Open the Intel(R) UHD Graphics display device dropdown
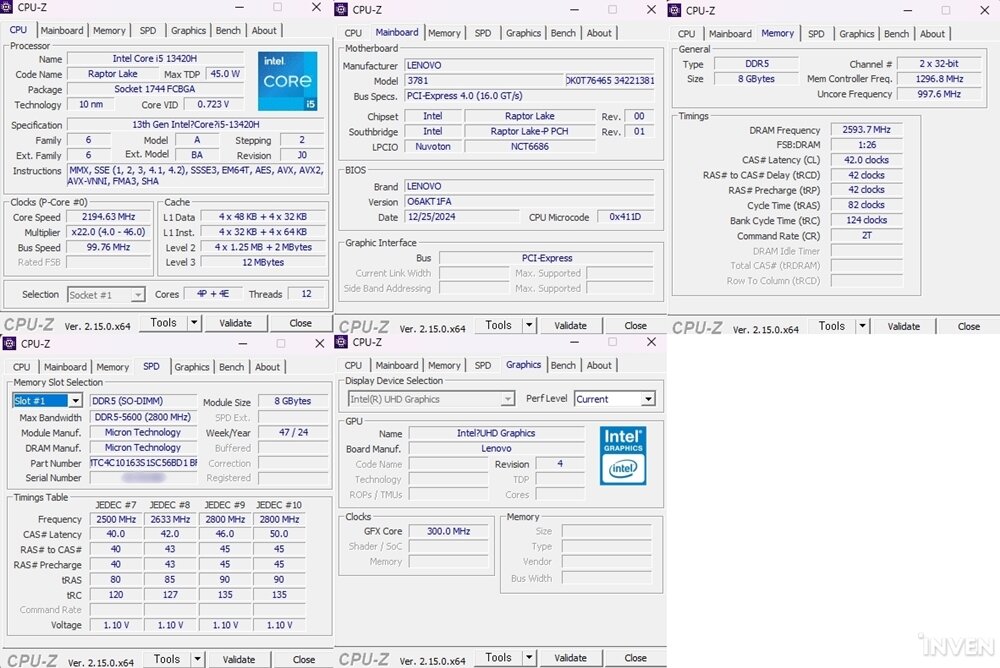This screenshot has height=668, width=1000. tap(507, 399)
